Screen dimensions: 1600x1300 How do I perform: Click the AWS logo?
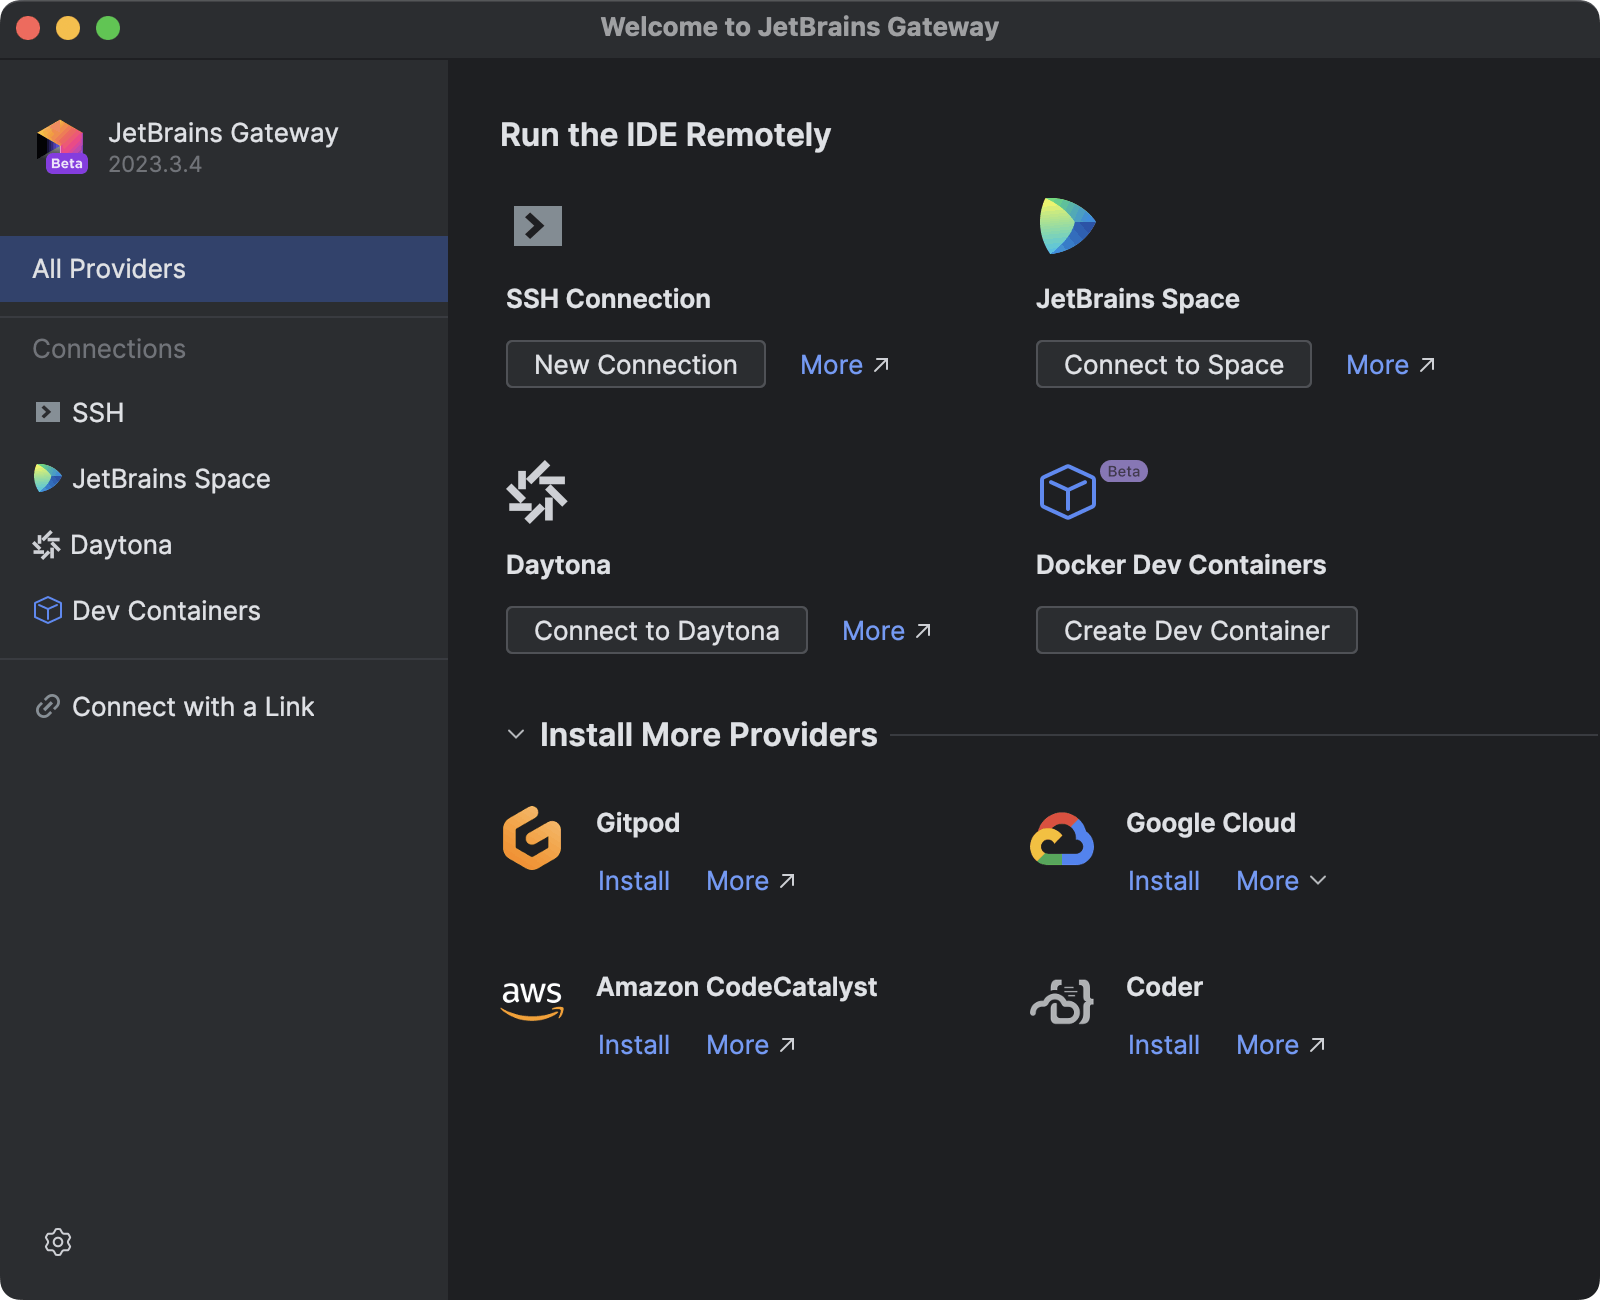532,1001
